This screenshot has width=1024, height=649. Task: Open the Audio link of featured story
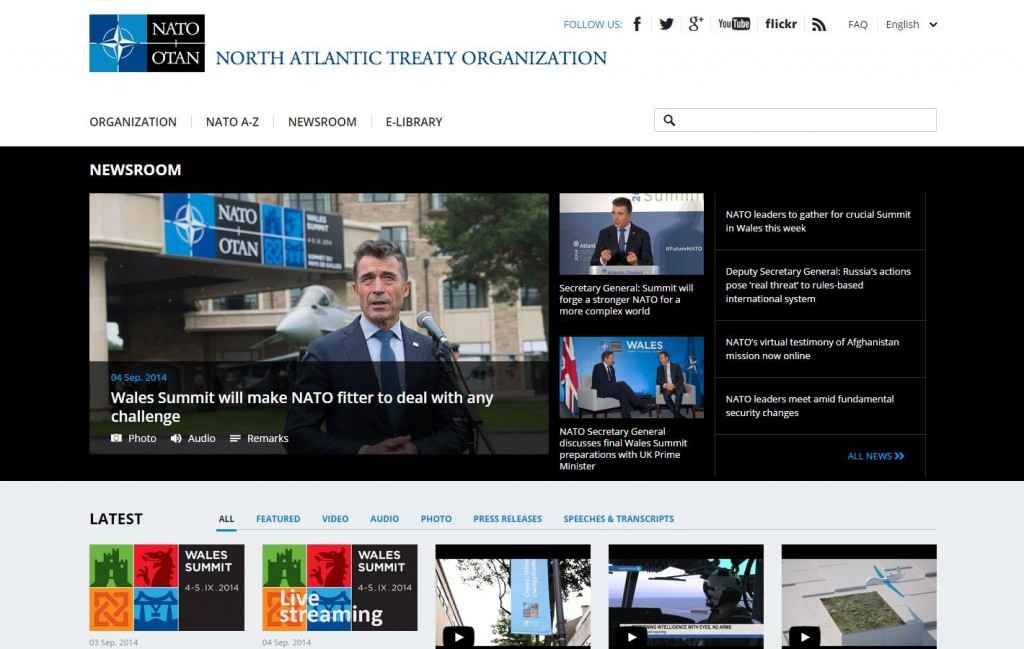202,438
